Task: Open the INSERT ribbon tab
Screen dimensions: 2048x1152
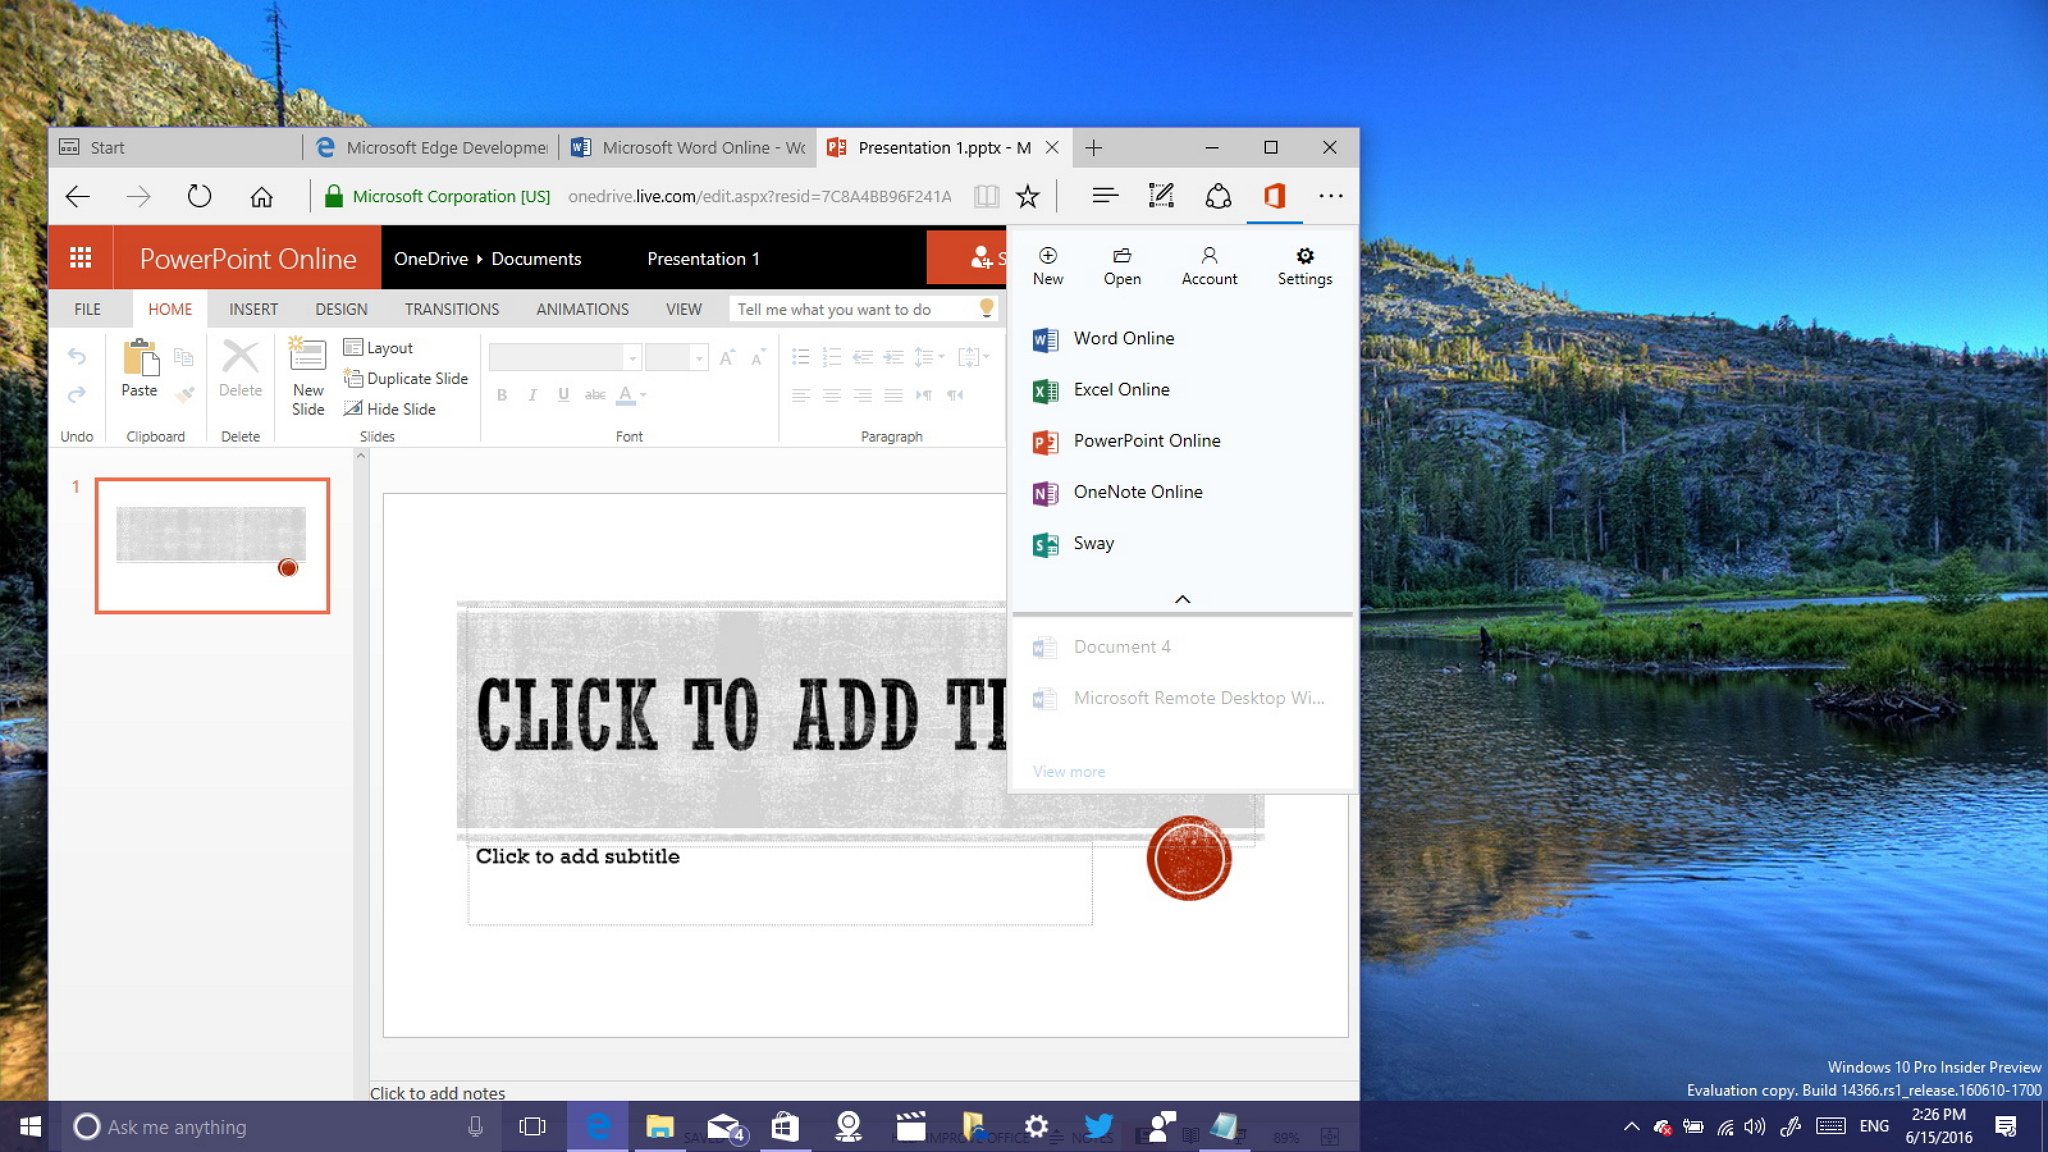Action: 252,309
